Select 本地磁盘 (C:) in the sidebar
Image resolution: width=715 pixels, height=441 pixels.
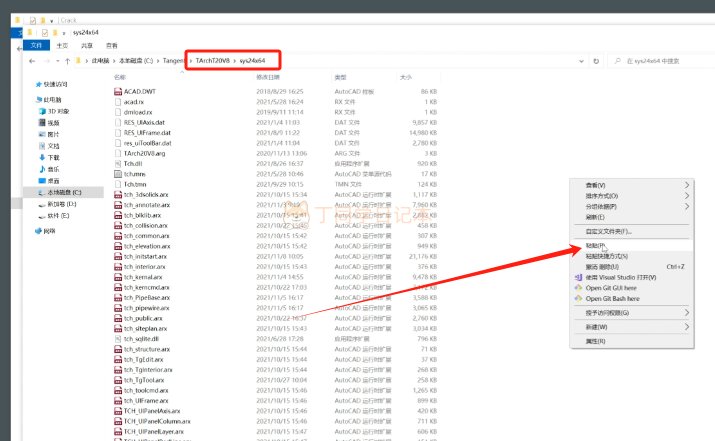[64, 192]
